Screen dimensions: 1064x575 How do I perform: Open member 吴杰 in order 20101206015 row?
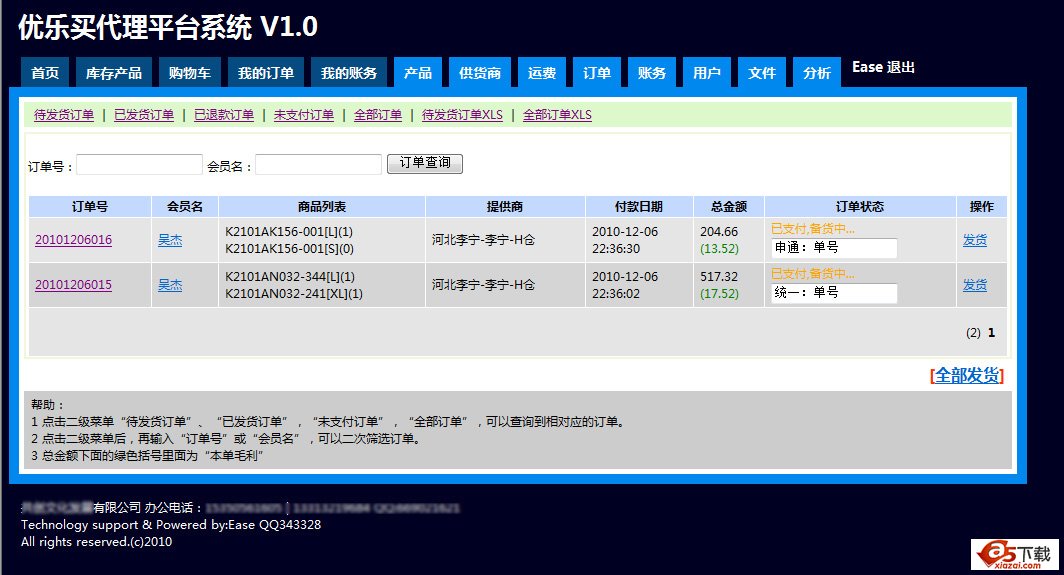tap(170, 285)
